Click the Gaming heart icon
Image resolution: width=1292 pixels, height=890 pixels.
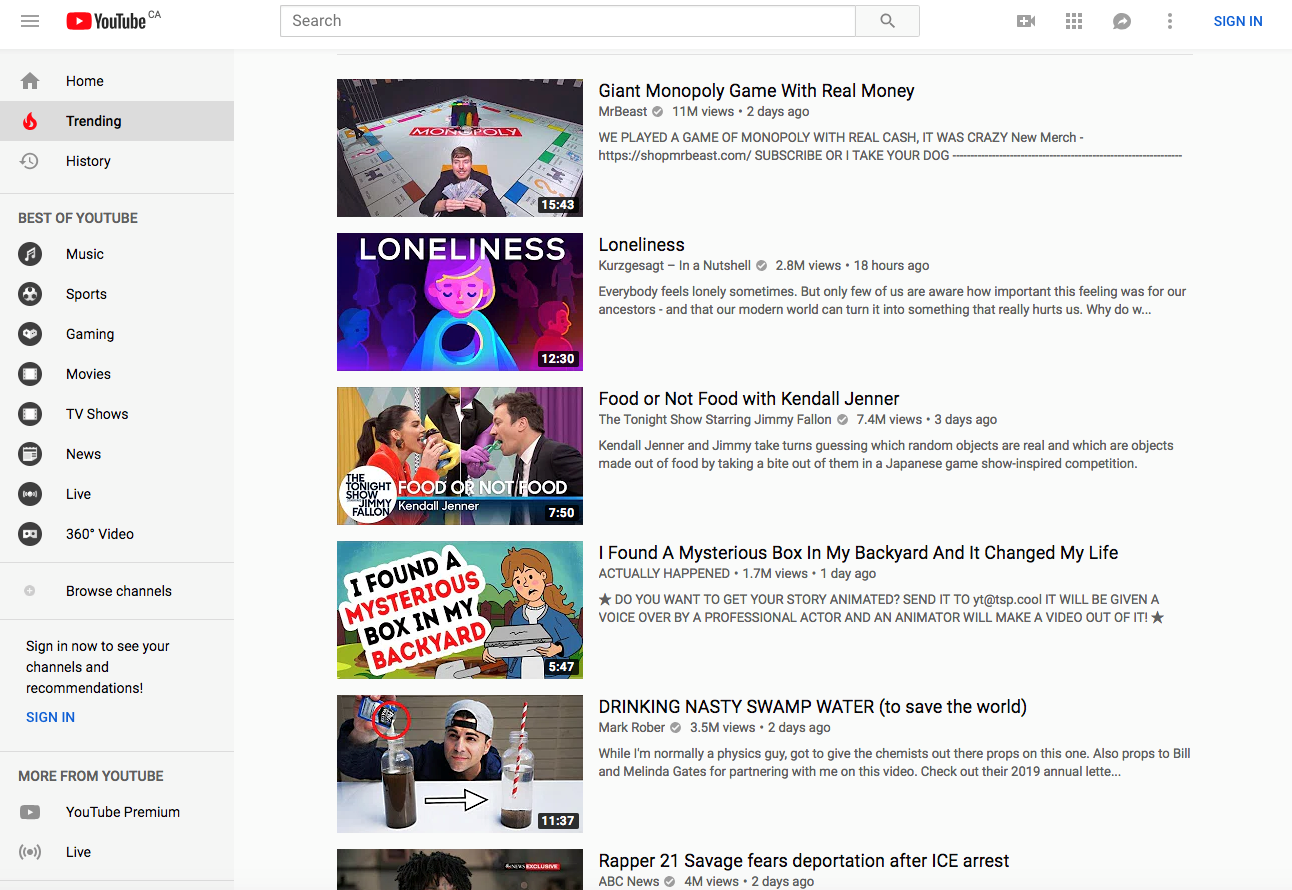(30, 334)
